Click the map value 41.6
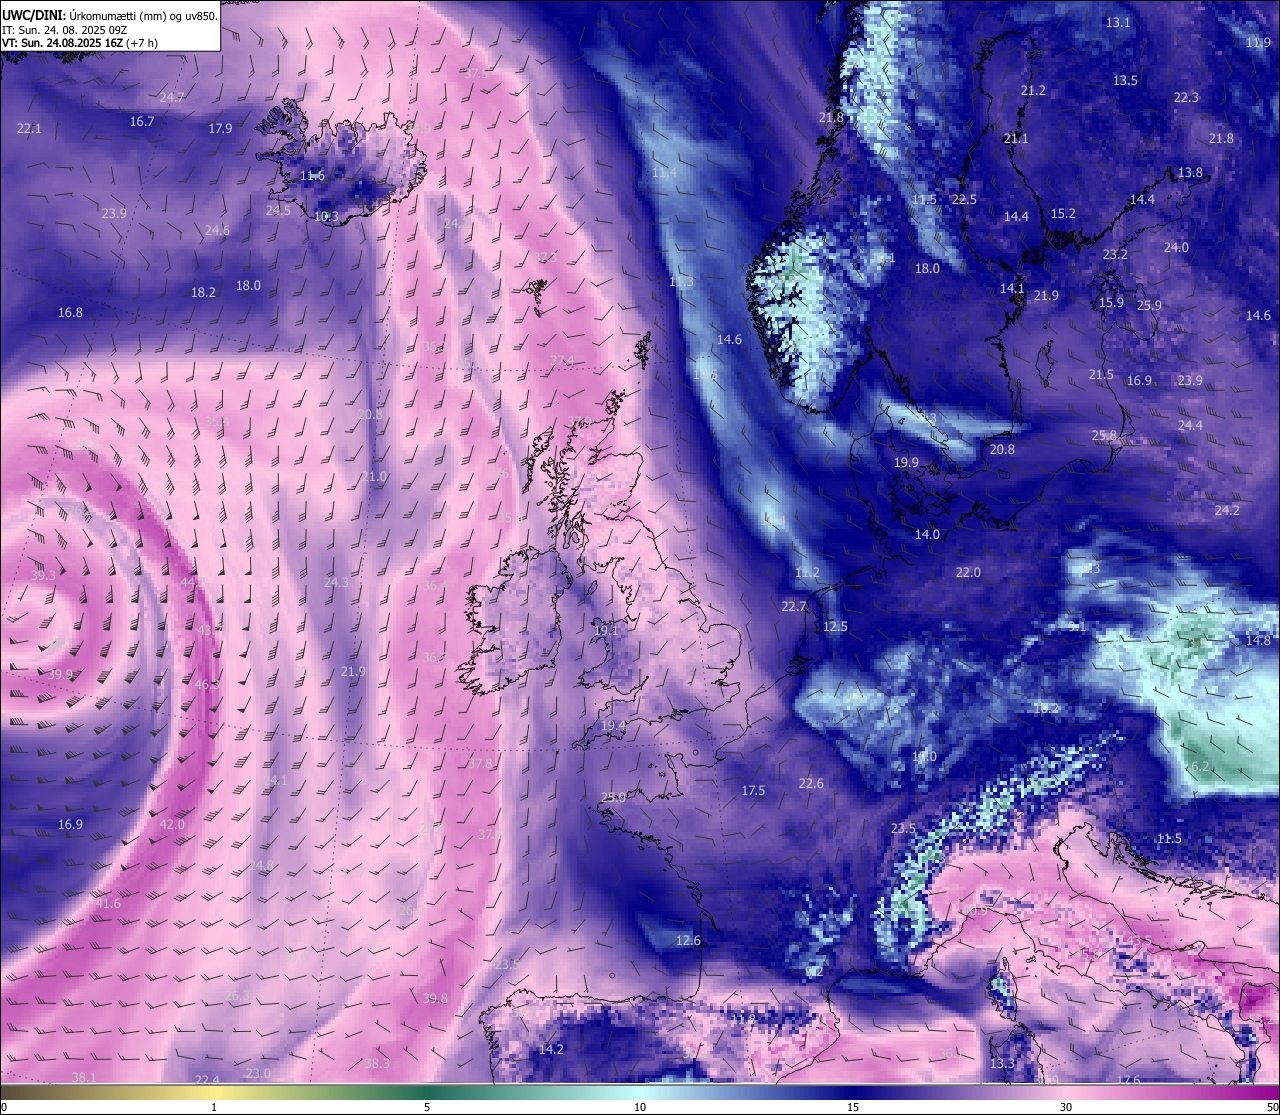Image resolution: width=1280 pixels, height=1115 pixels. [108, 903]
